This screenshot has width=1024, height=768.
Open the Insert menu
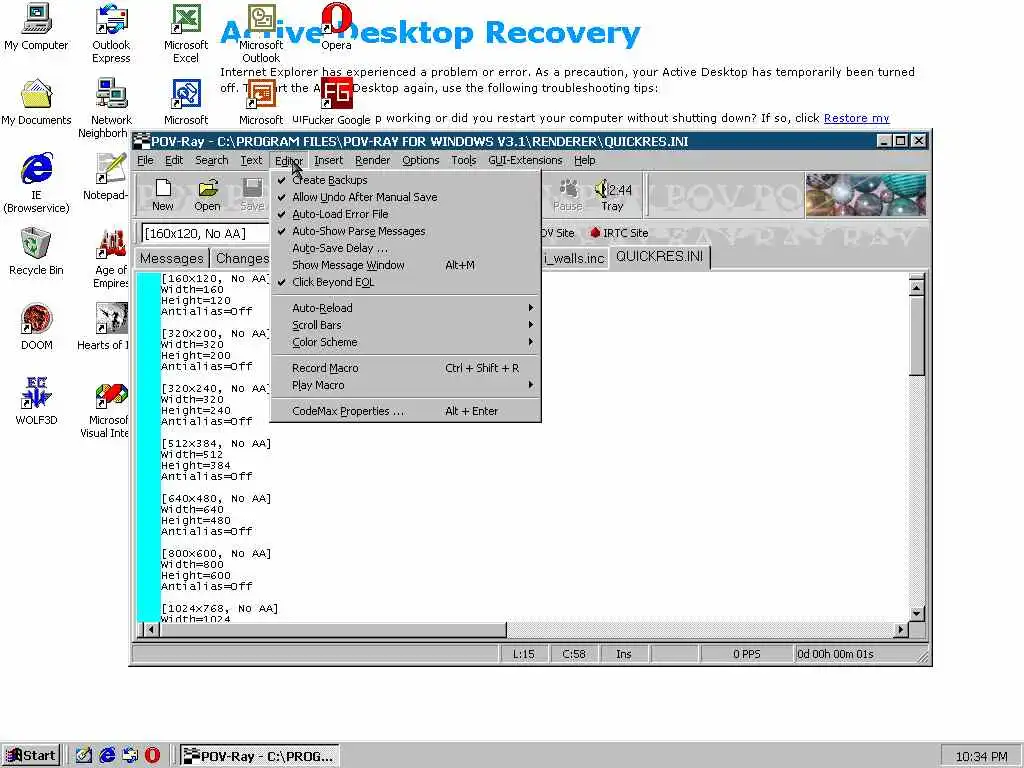coord(328,160)
